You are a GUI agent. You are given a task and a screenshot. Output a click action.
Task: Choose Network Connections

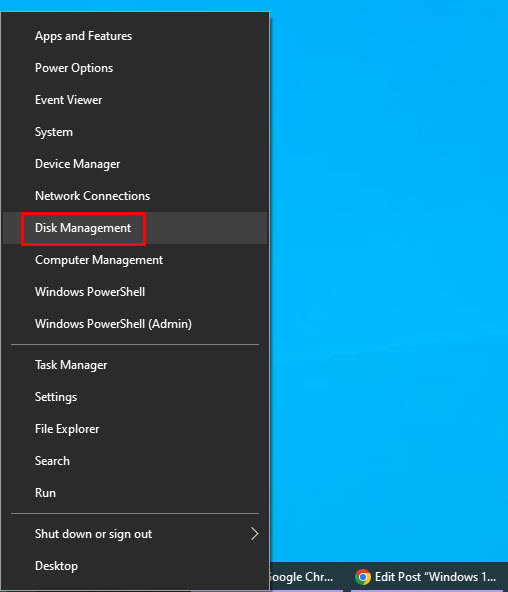pos(135,196)
